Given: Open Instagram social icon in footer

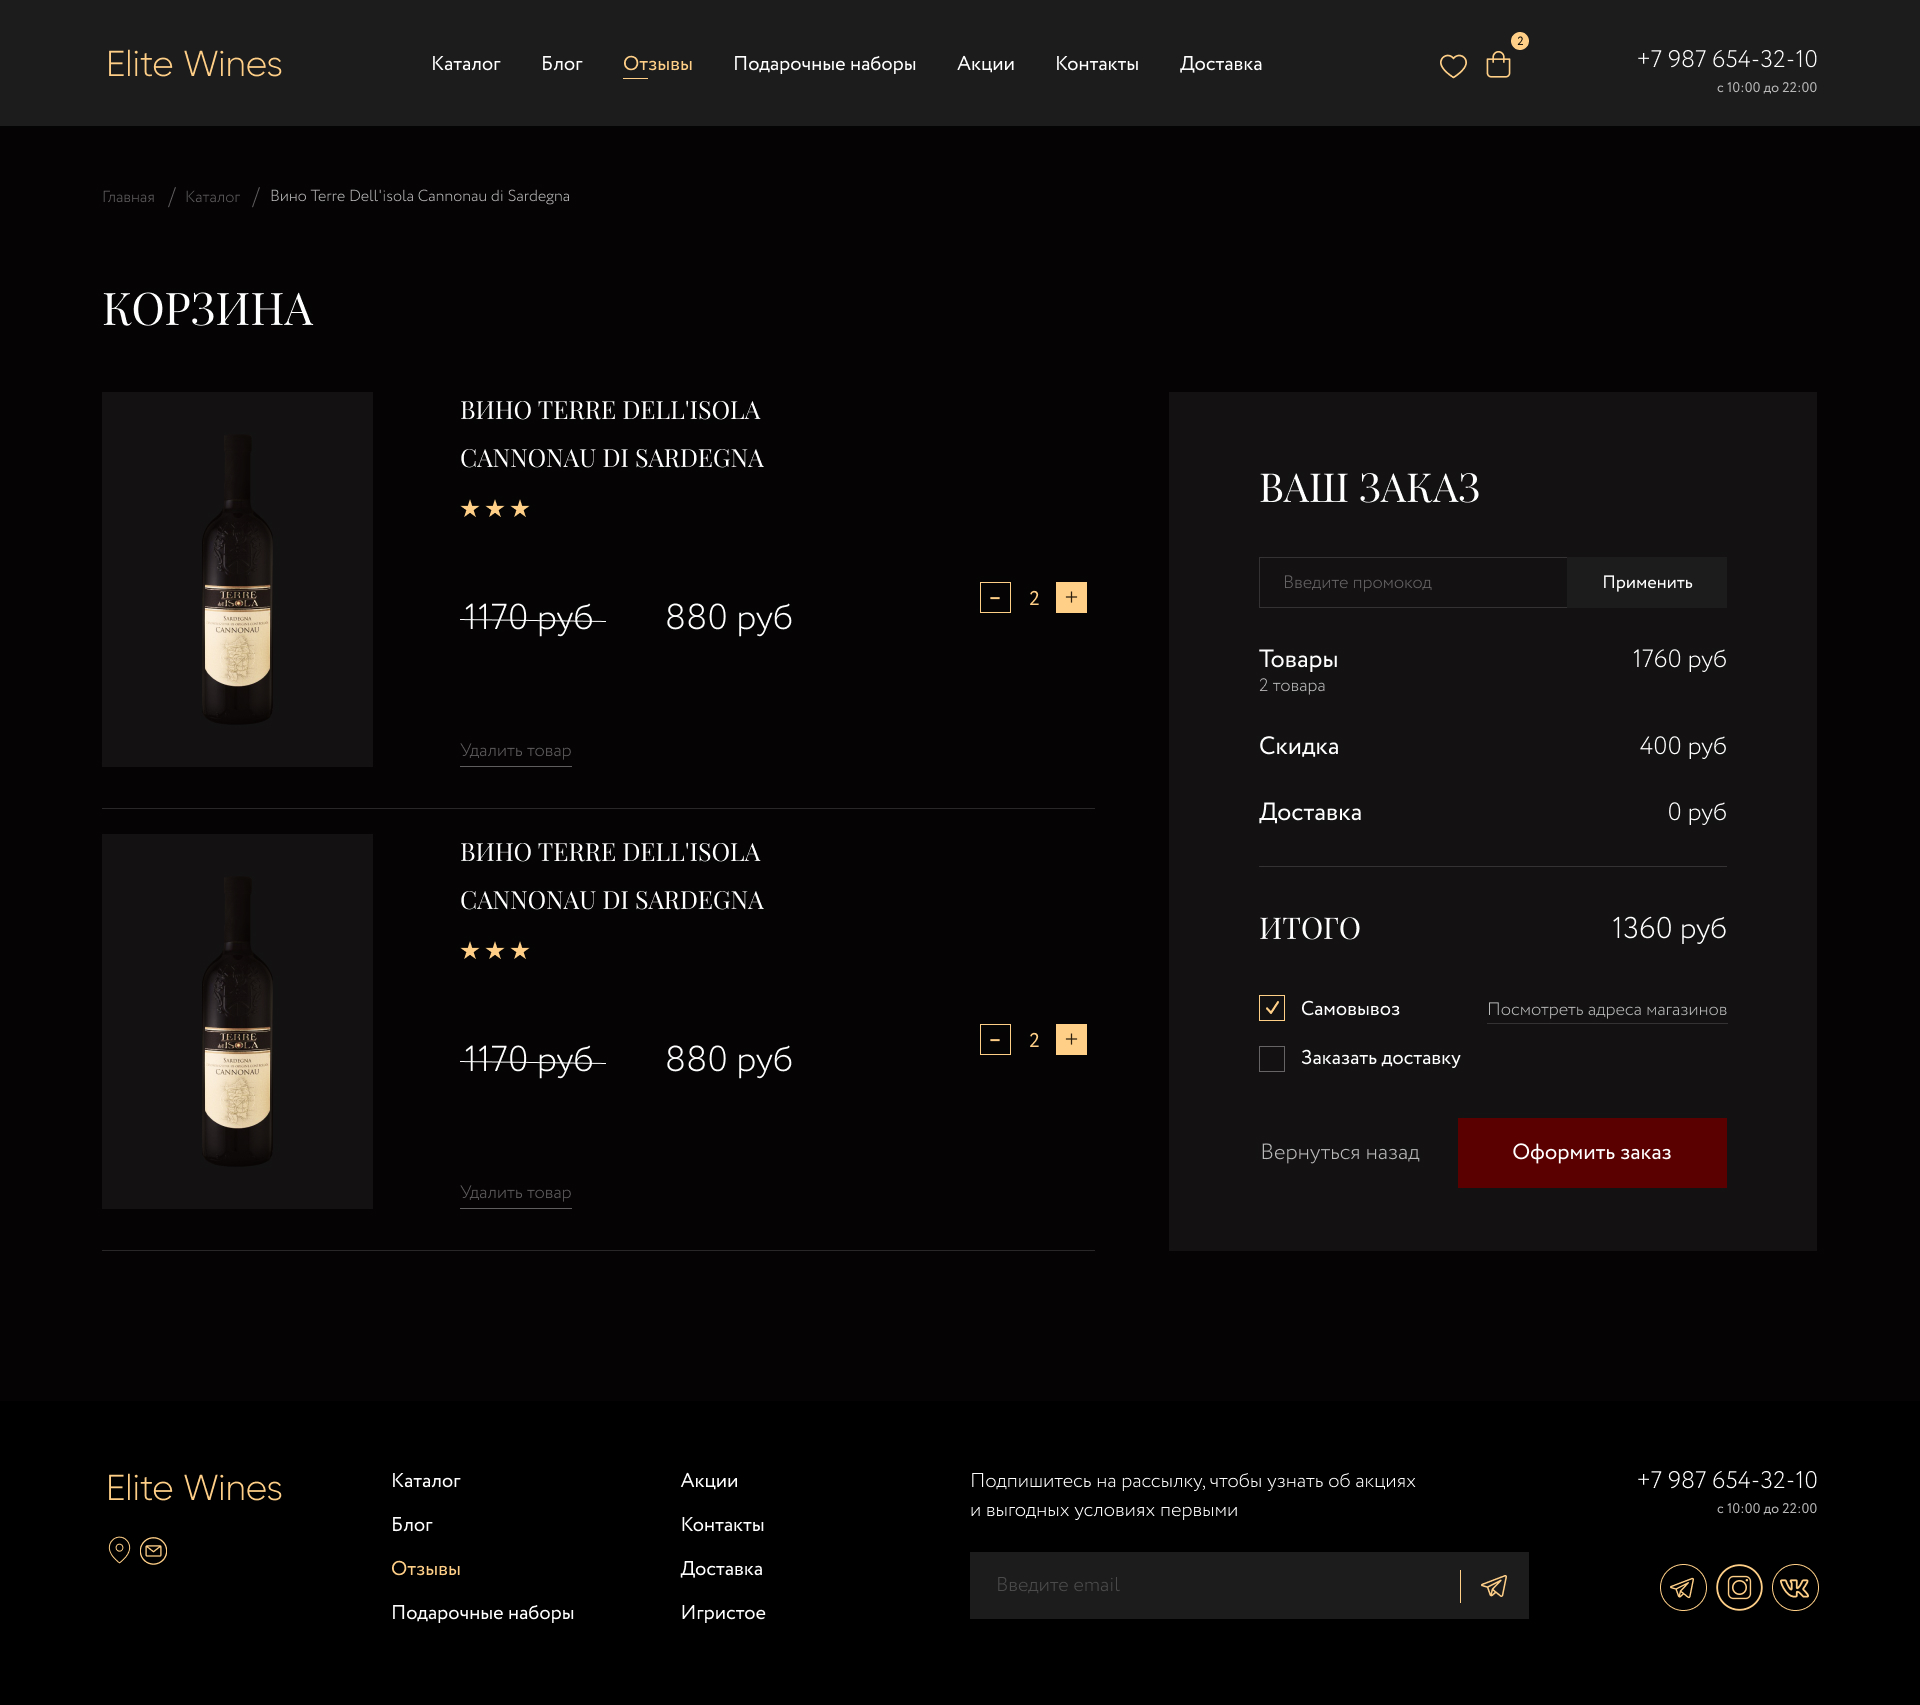Looking at the screenshot, I should (x=1739, y=1587).
